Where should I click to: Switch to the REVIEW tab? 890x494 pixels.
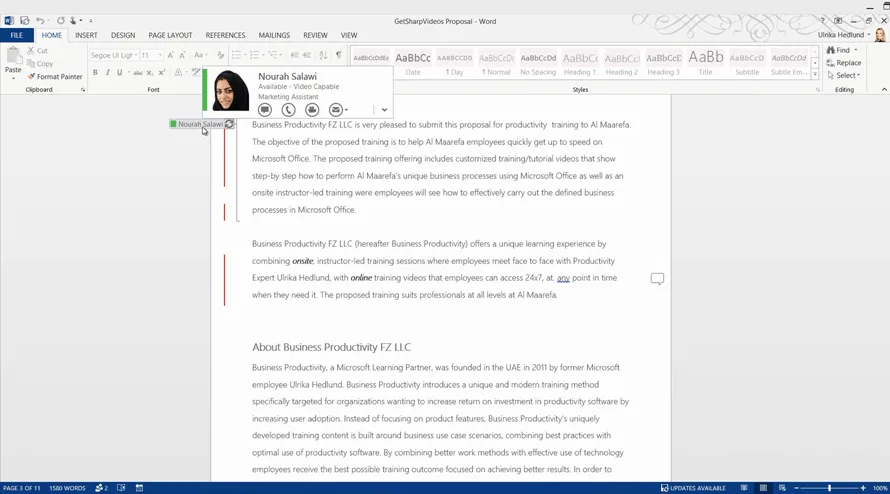[x=315, y=35]
